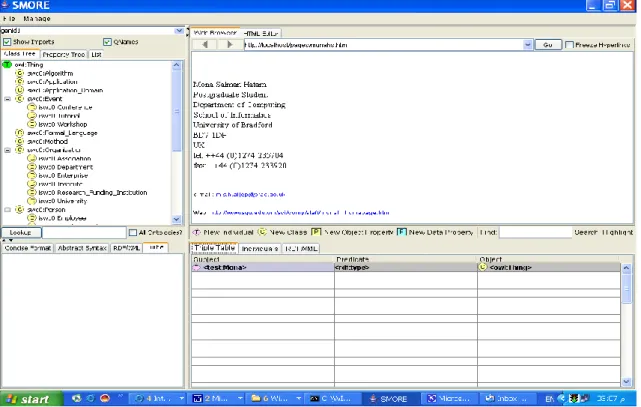Click the Conference subclass icon
641x407 pixels.
pos(32,107)
